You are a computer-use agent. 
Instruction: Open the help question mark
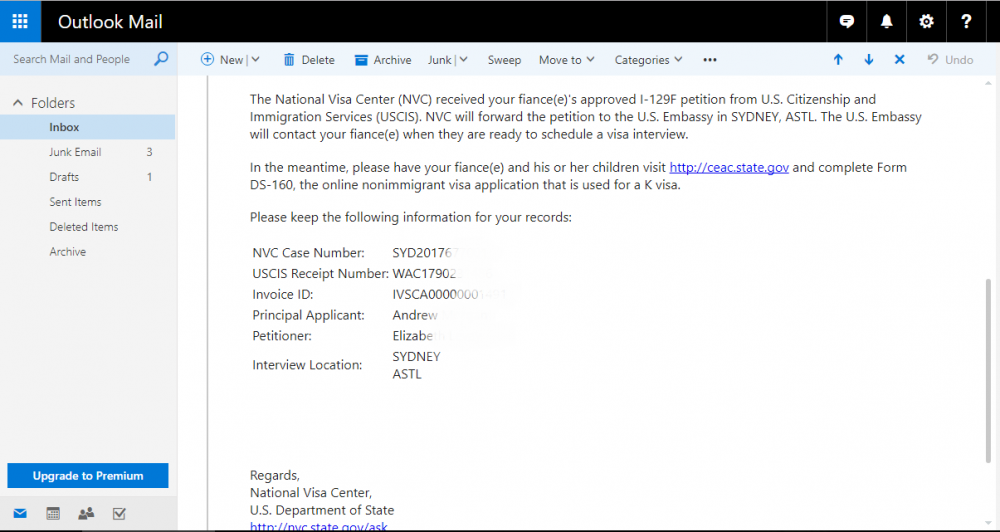coord(966,22)
